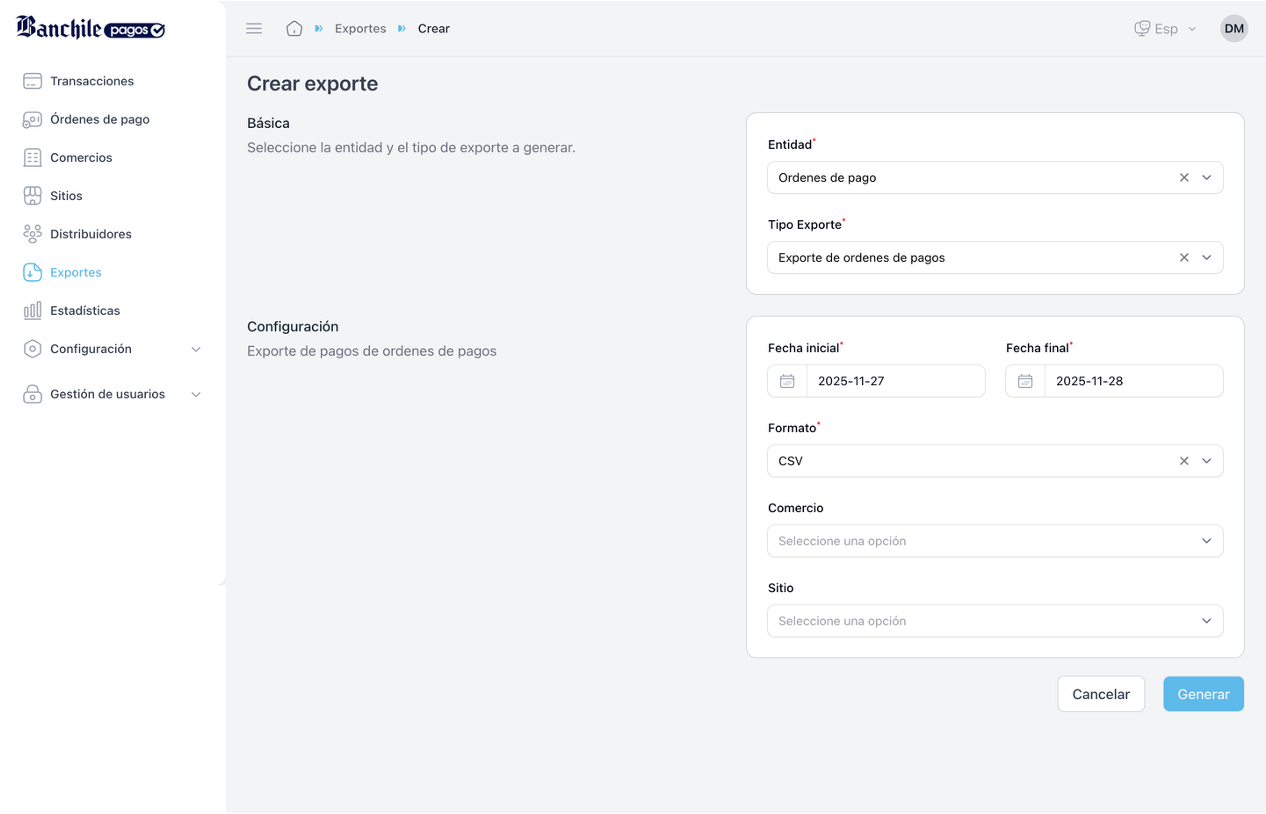Clear the Entidad selection
The image size is (1266, 814).
tap(1184, 178)
